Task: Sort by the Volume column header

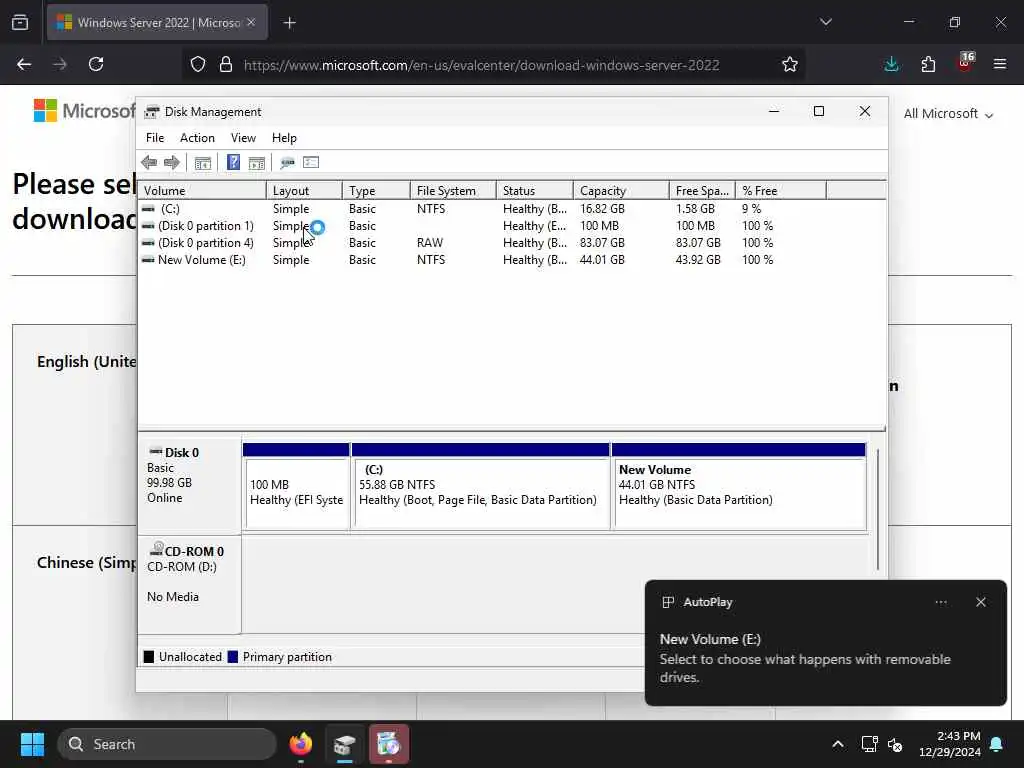Action: point(202,191)
